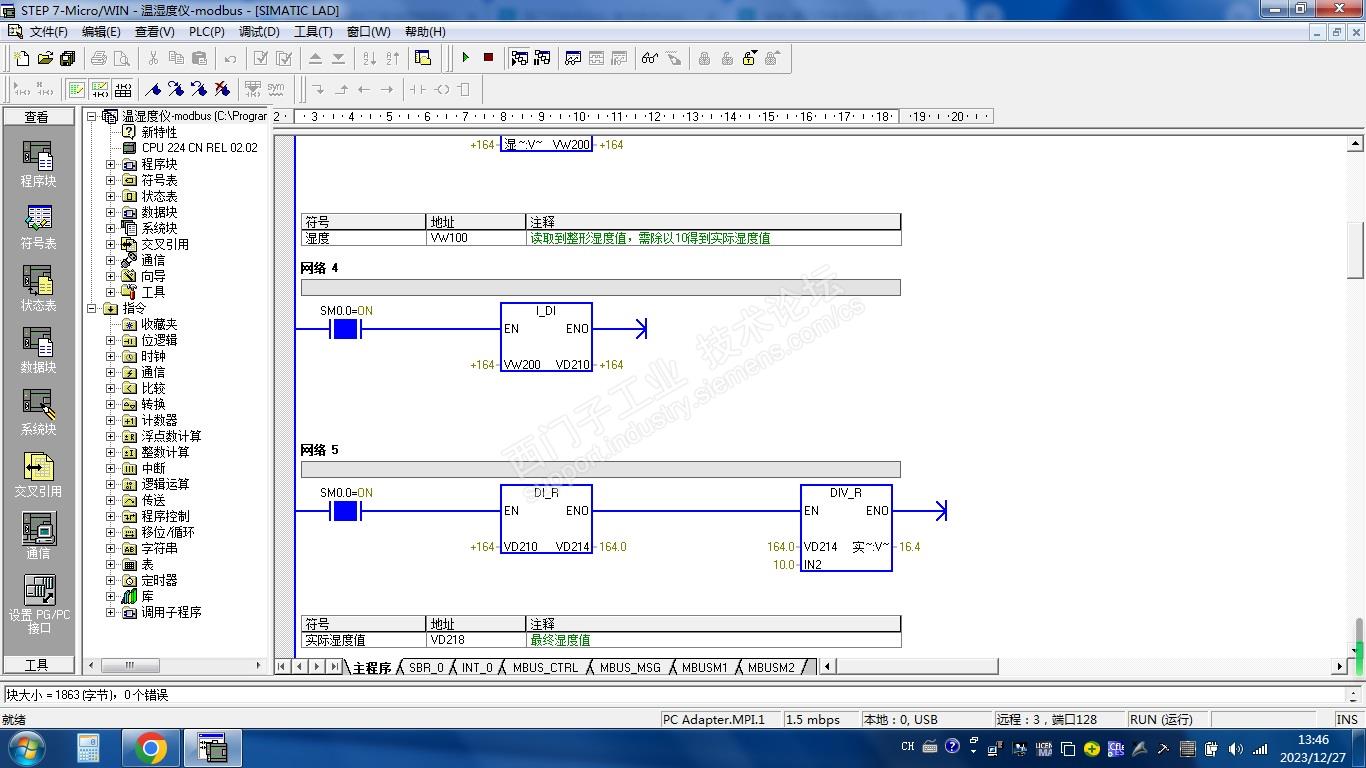
Task: Open the 调试(D) menu
Action: coord(260,31)
